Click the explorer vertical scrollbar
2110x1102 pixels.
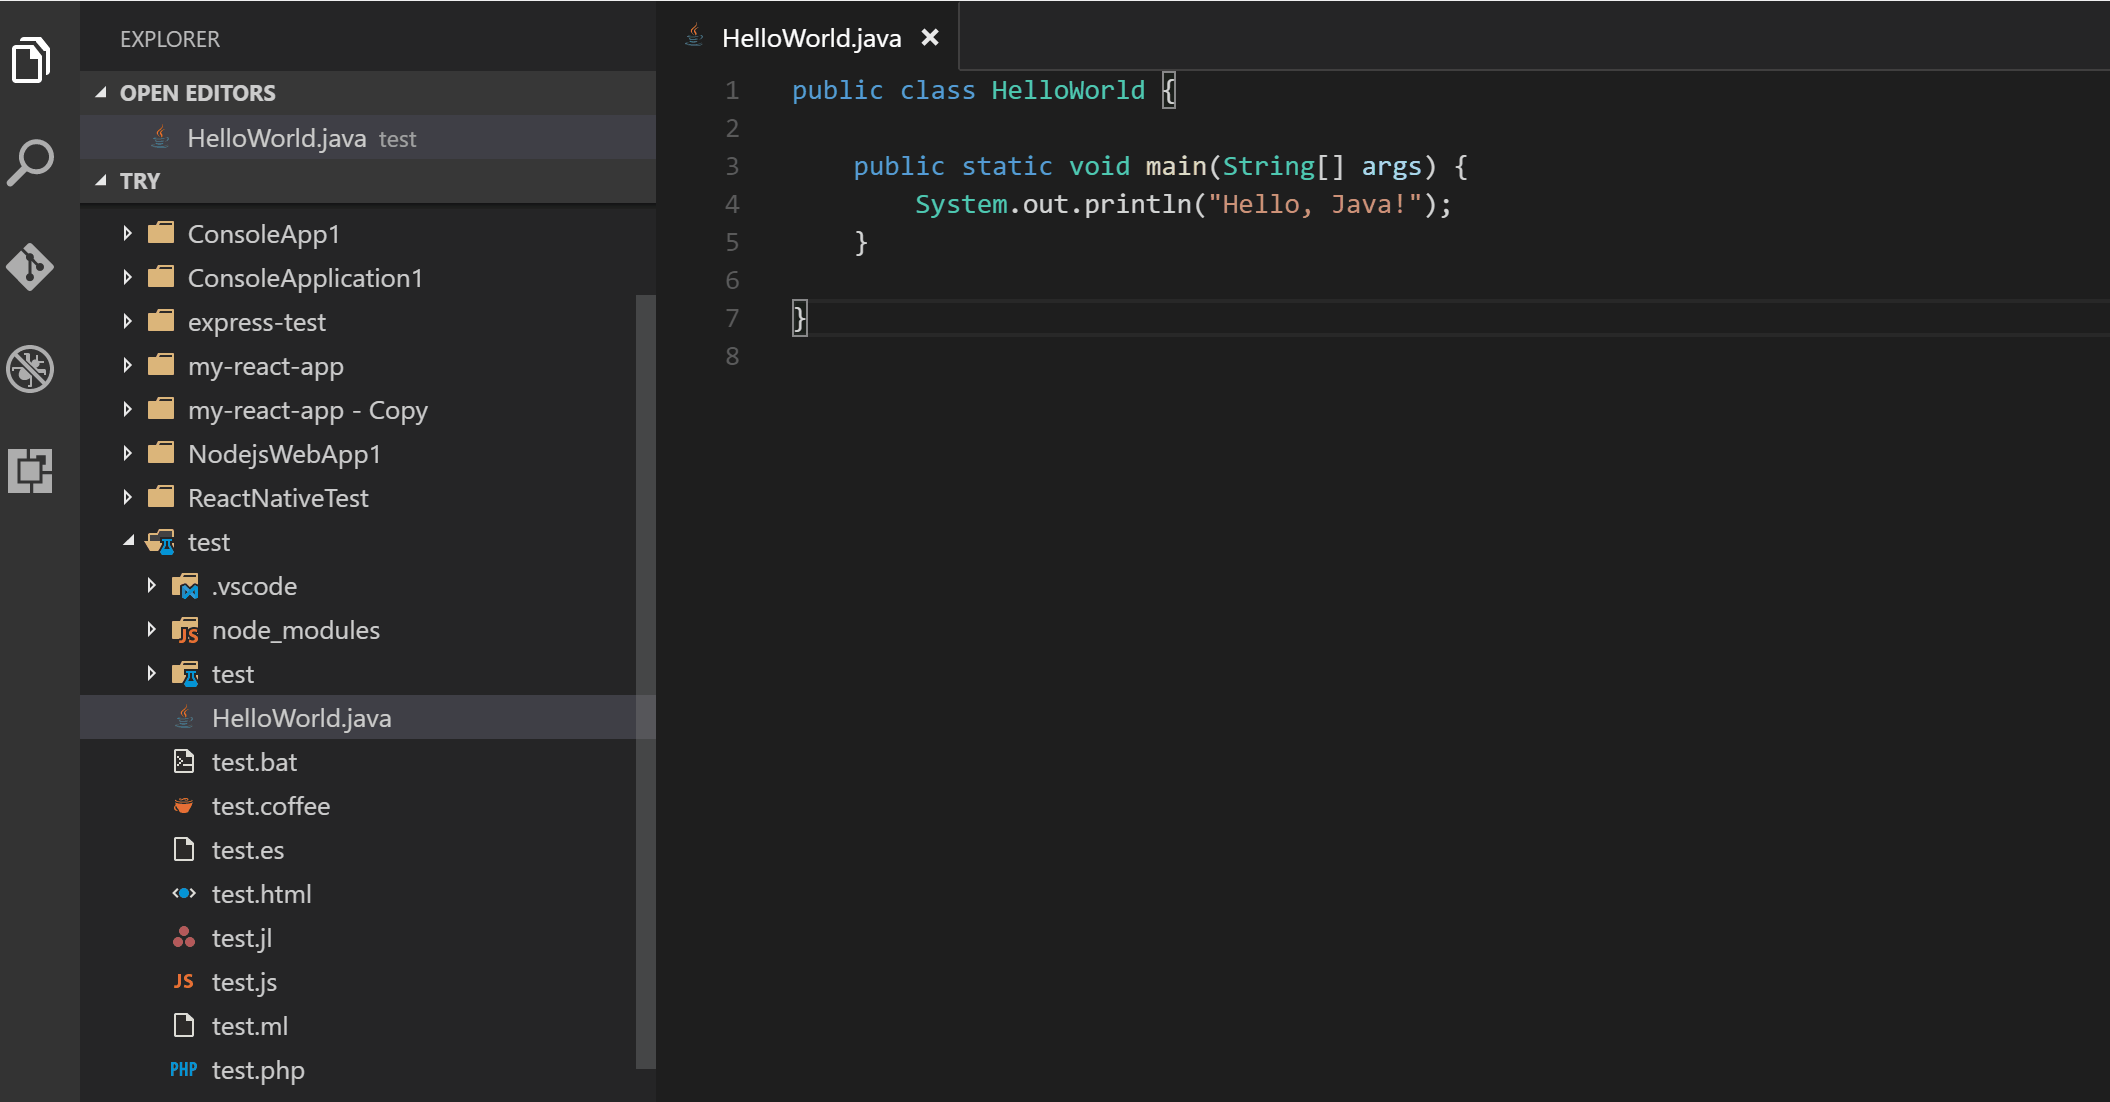(x=645, y=680)
